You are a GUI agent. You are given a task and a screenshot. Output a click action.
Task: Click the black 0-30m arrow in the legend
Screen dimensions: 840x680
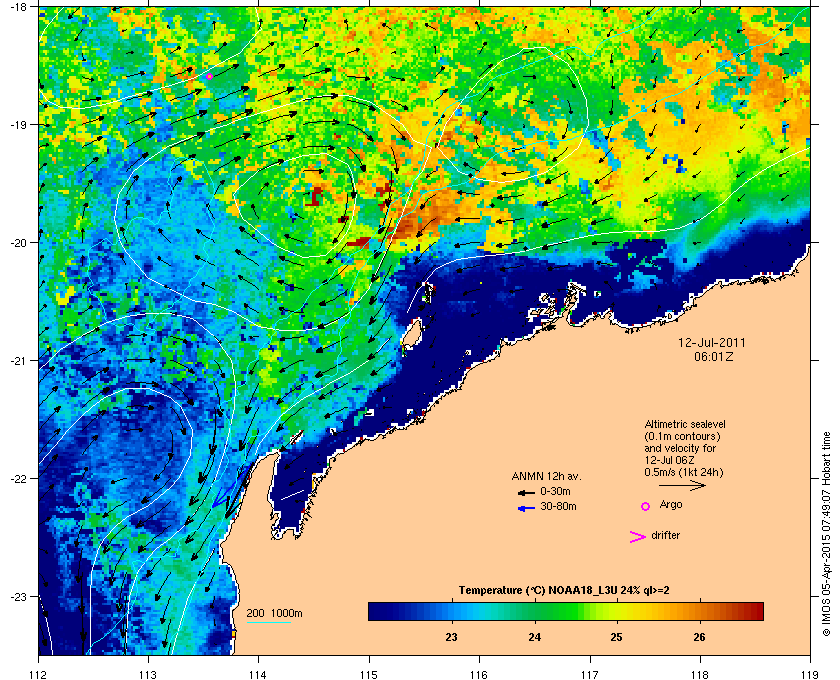[x=526, y=492]
